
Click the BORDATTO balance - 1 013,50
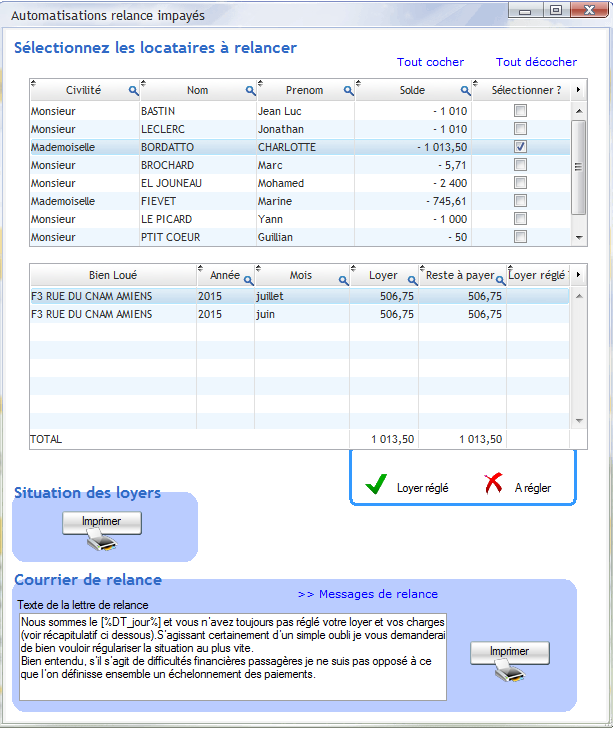(442, 147)
